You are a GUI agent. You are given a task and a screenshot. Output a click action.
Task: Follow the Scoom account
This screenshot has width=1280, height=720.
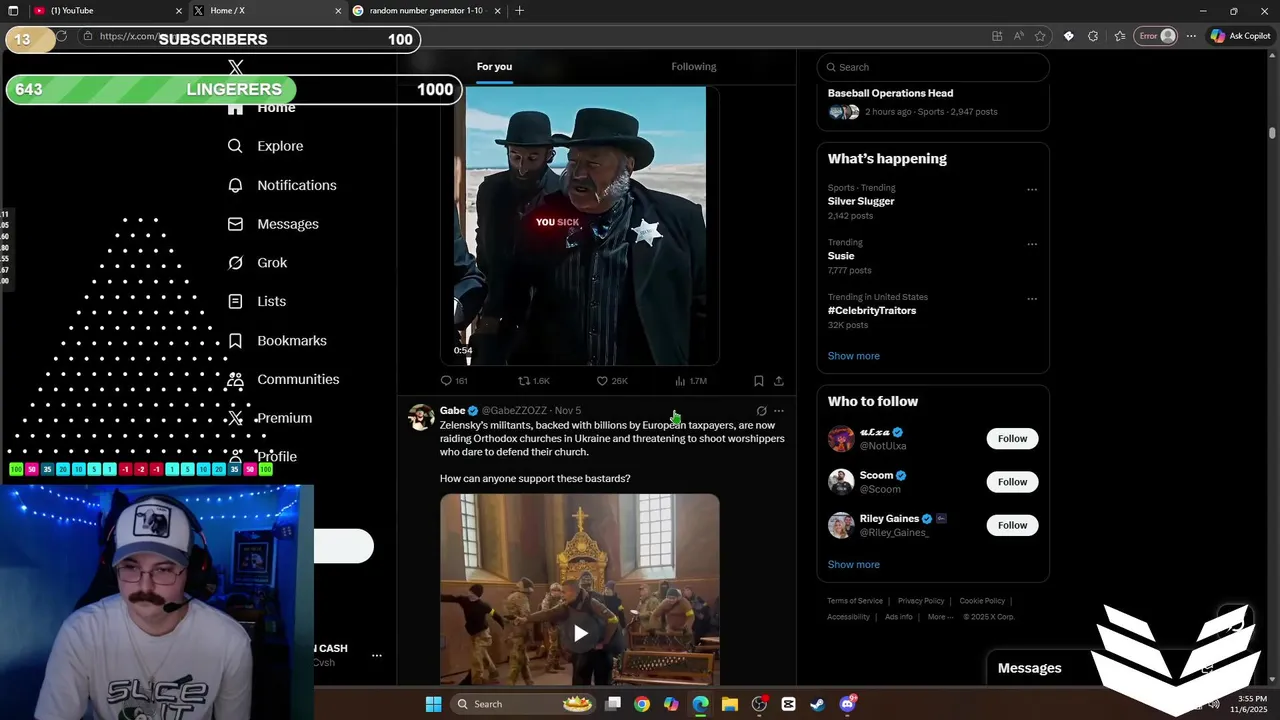(1012, 482)
